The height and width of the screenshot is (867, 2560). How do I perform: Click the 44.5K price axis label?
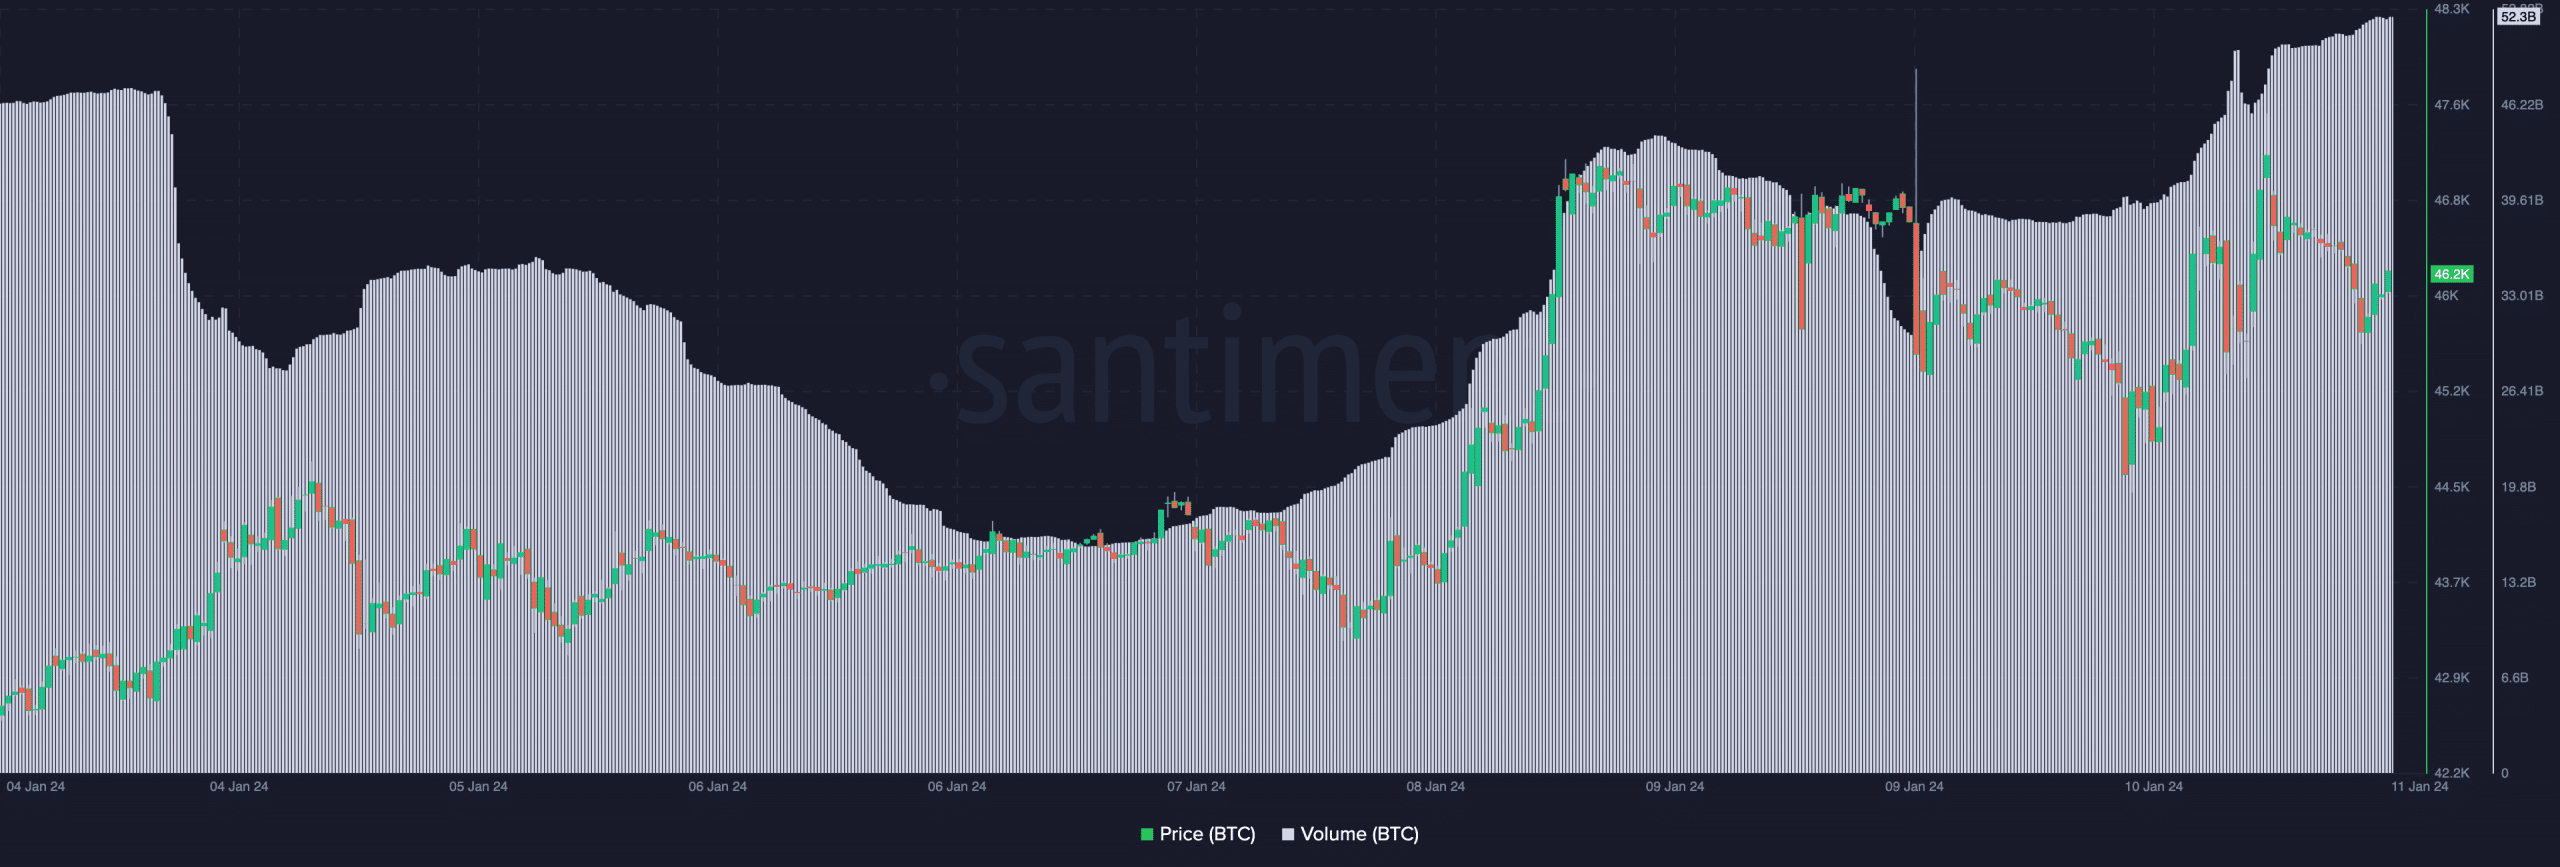[x=2452, y=487]
